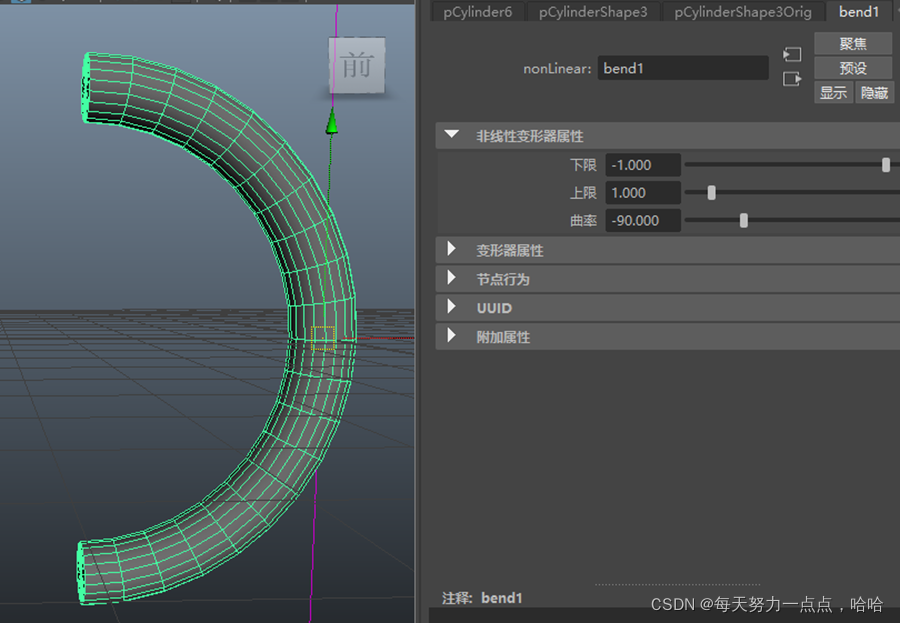Click the 上限 value field 1.000
The width and height of the screenshot is (900, 623).
click(x=643, y=192)
